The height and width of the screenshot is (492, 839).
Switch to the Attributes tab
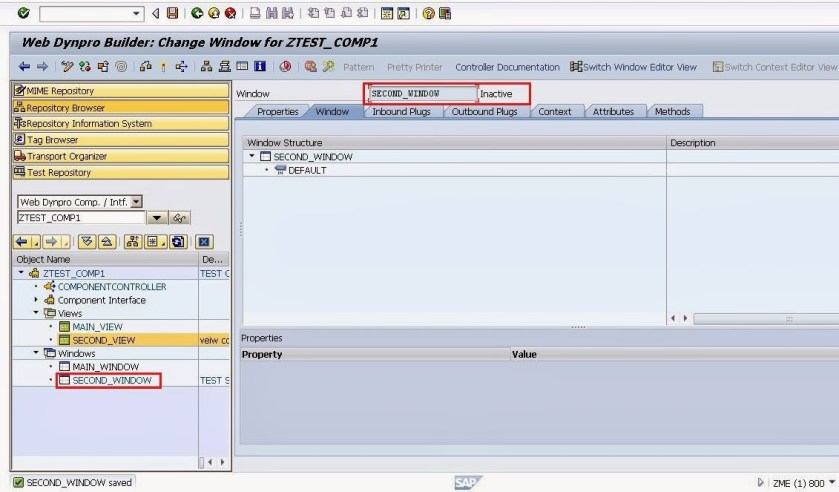click(x=613, y=111)
